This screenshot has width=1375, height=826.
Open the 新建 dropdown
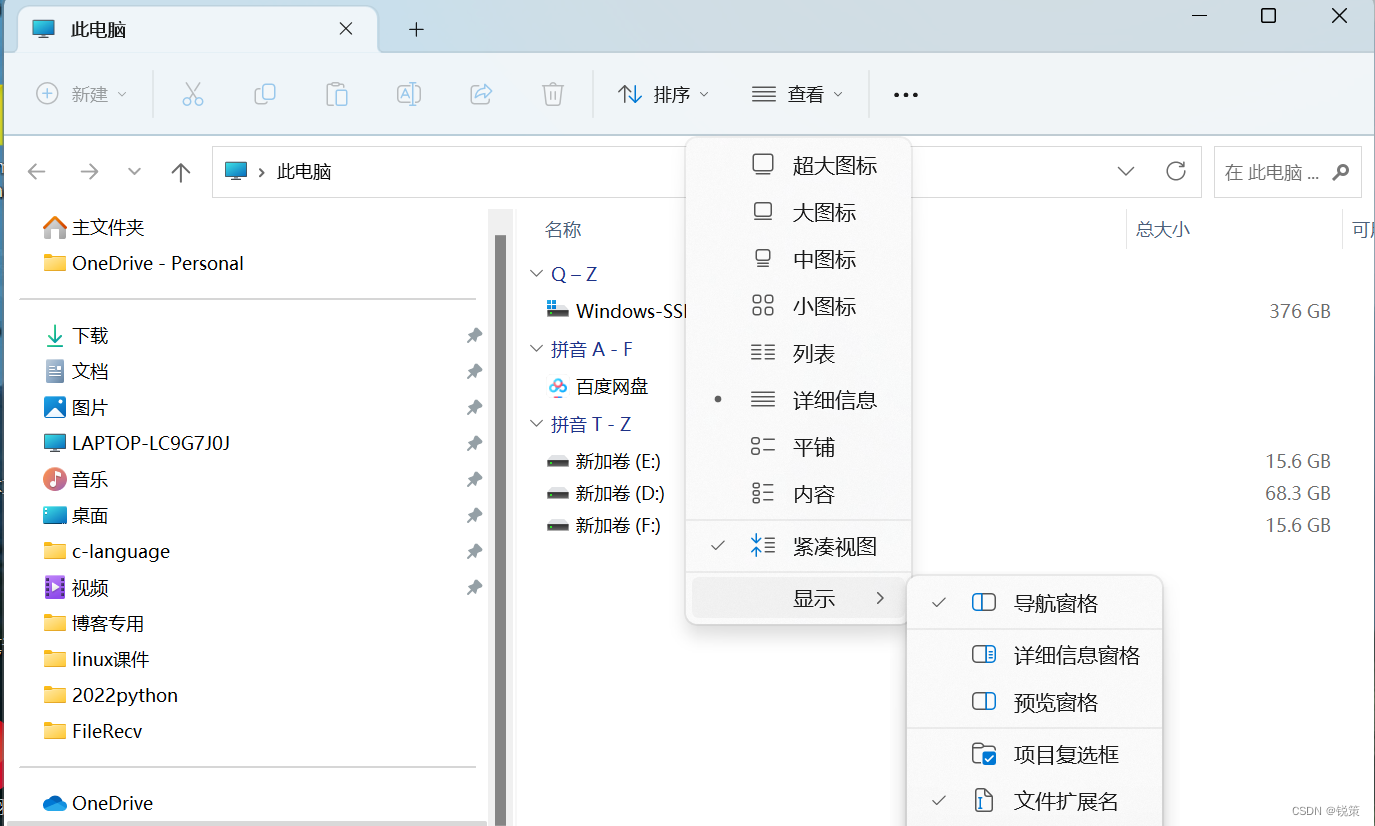[x=82, y=94]
